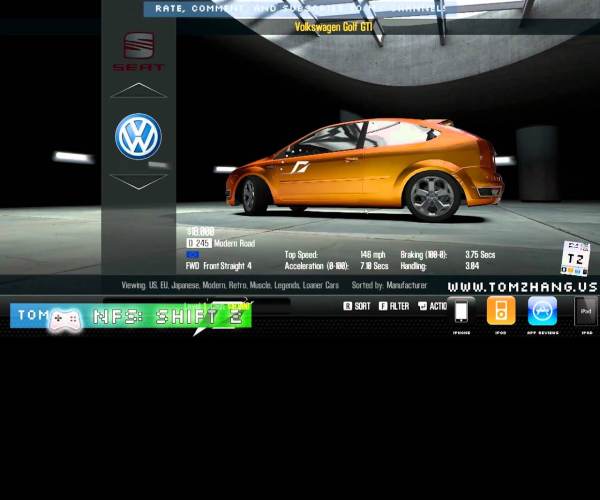Click the F key icon beside FILTER
The height and width of the screenshot is (500, 600).
[x=383, y=306]
